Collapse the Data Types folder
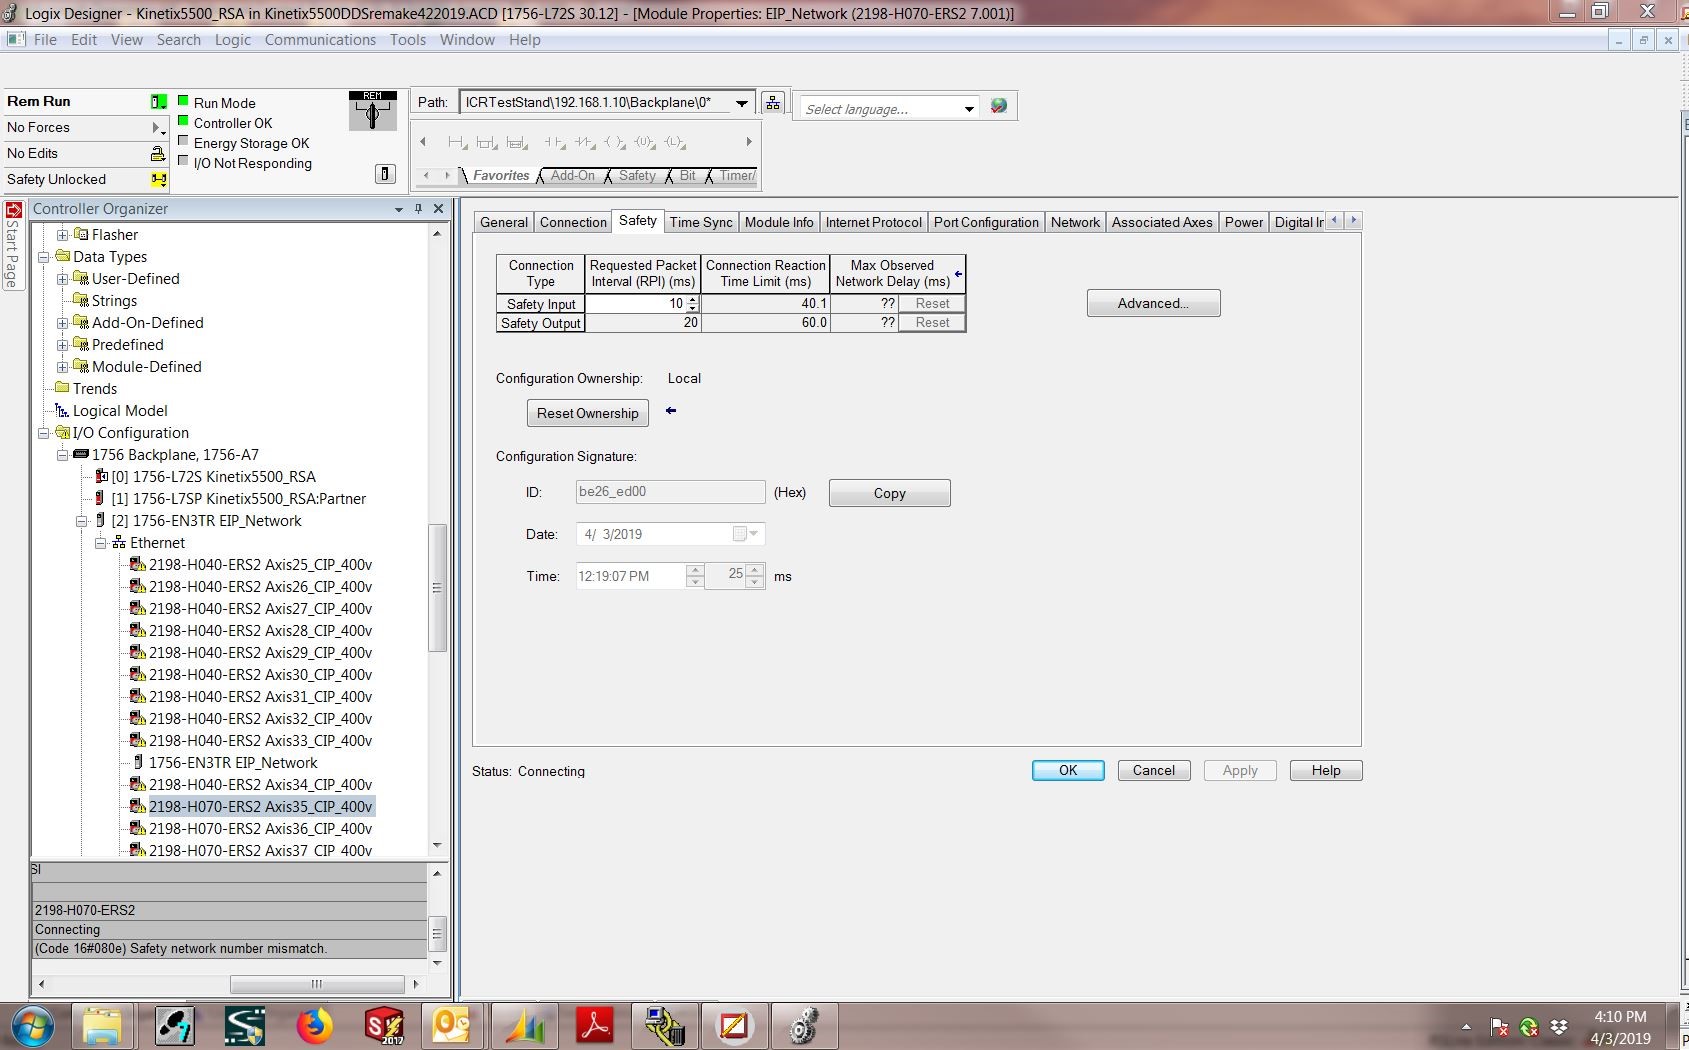 coord(43,257)
